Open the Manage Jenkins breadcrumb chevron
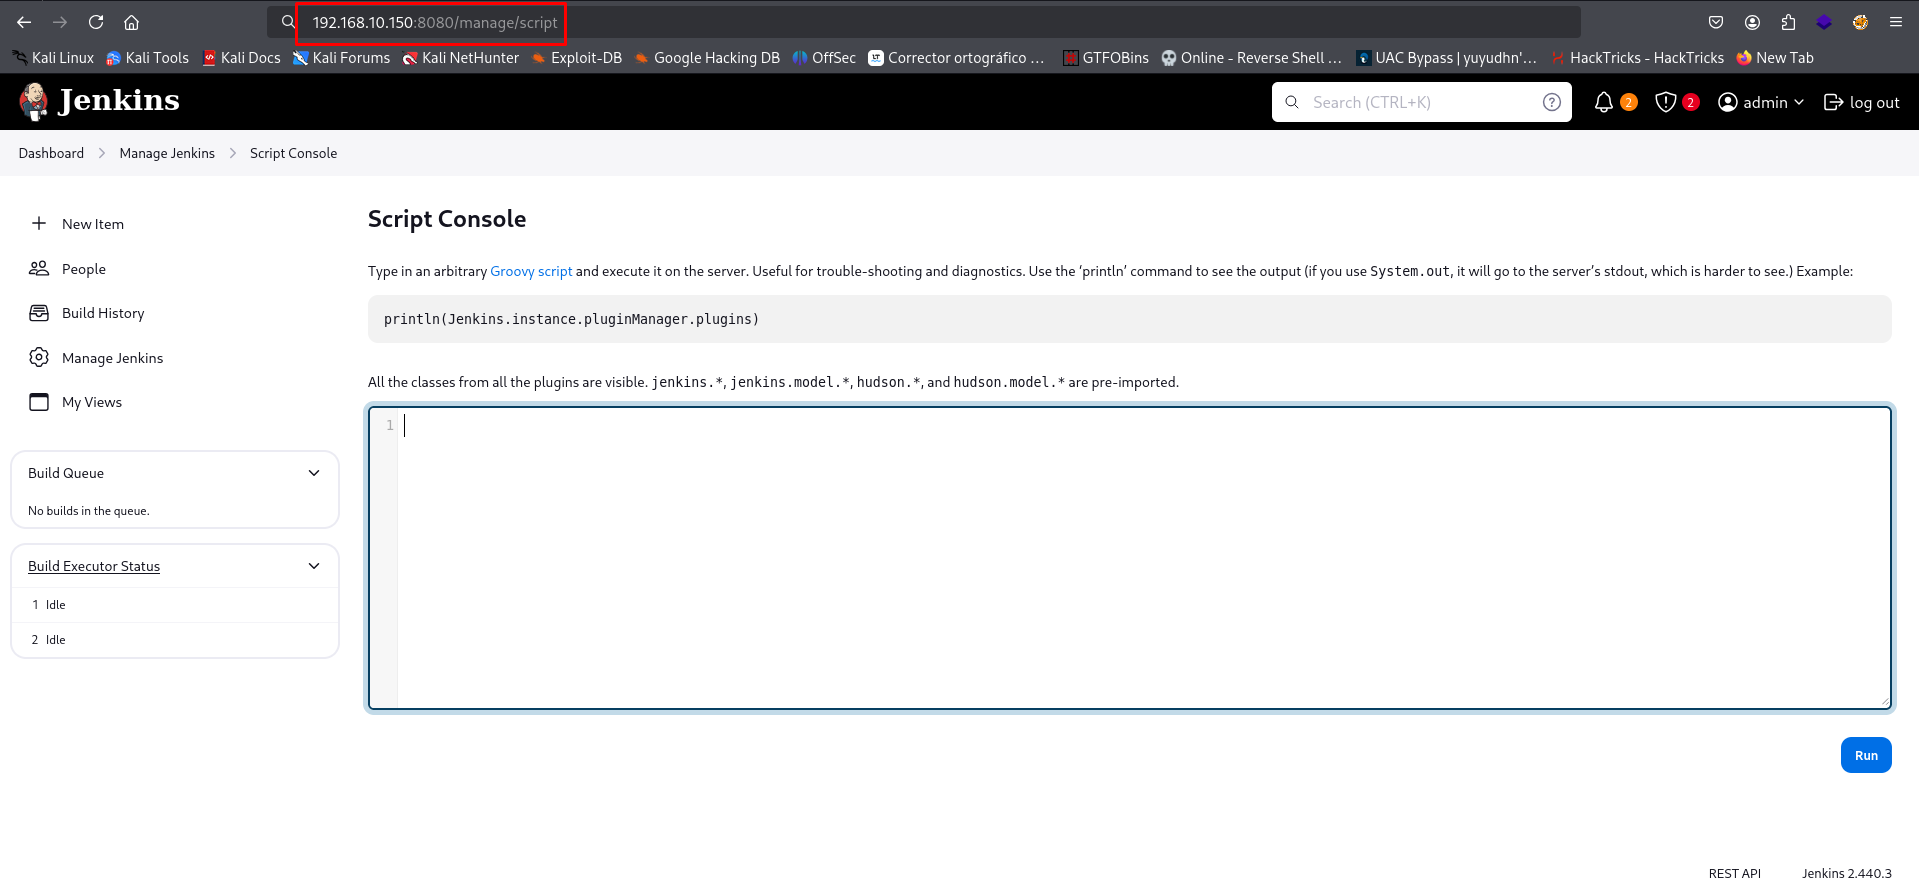The height and width of the screenshot is (889, 1919). (x=233, y=153)
